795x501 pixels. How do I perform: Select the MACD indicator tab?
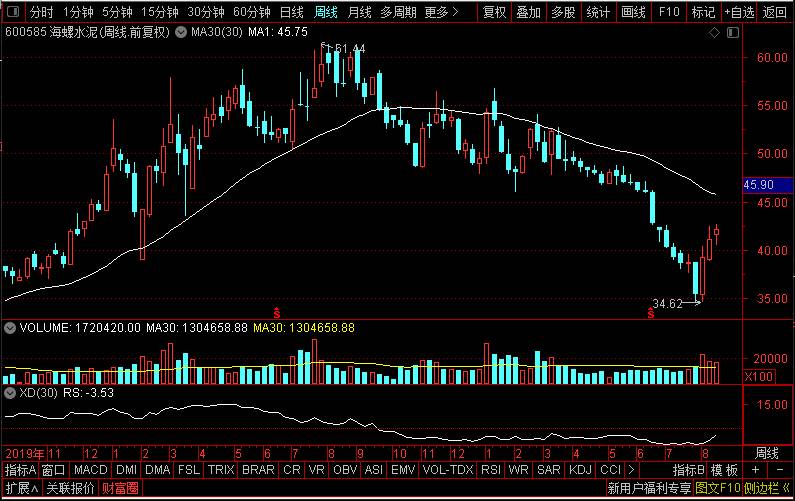(91, 470)
